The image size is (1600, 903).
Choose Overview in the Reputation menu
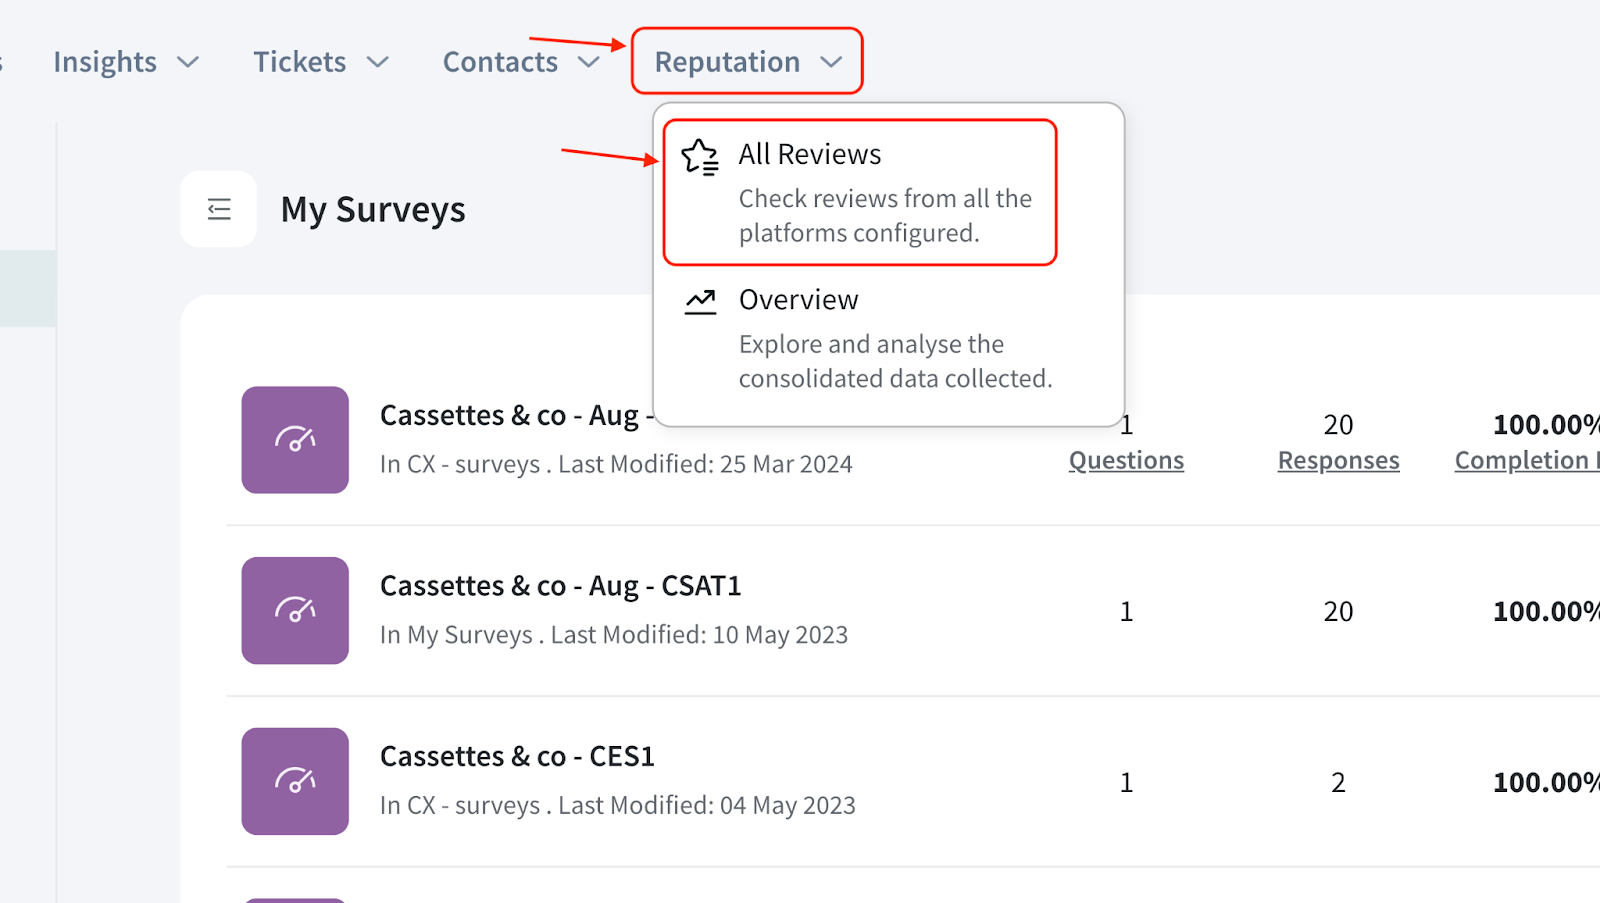[x=798, y=300]
